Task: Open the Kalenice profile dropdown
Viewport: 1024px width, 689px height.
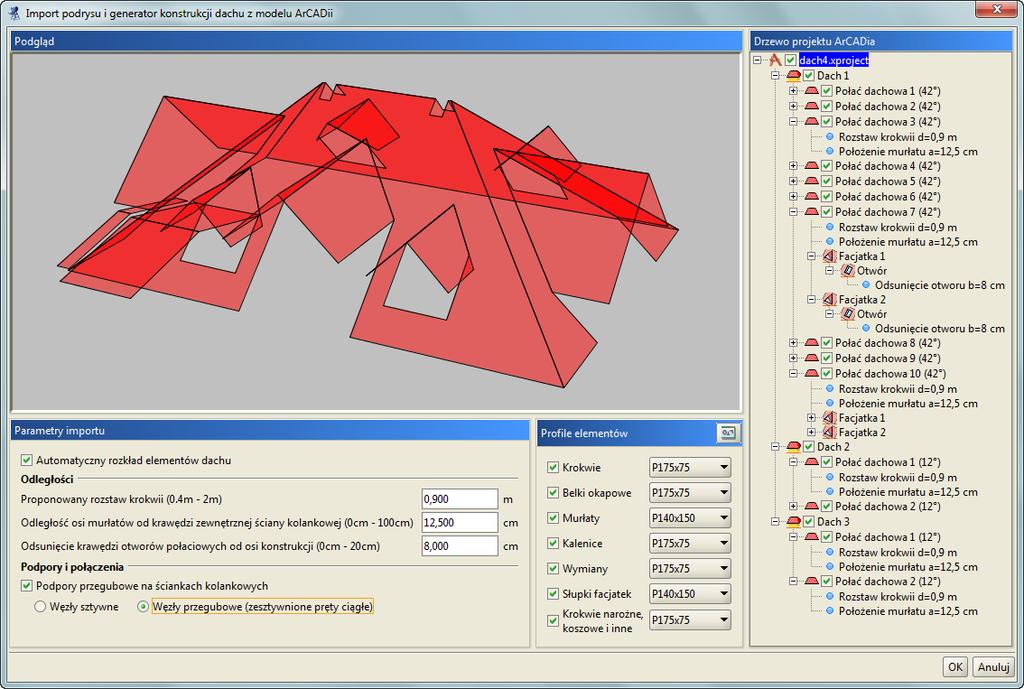Action: point(690,543)
